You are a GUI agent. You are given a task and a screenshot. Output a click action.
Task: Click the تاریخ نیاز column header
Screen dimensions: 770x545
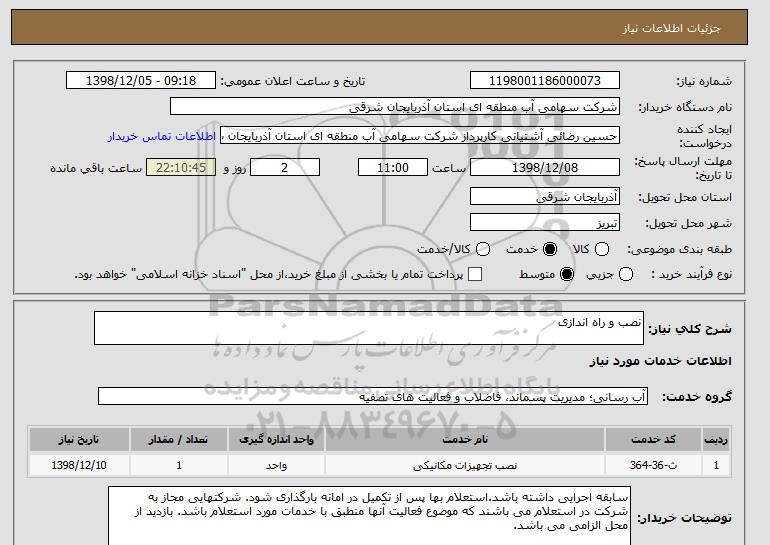pyautogui.click(x=79, y=439)
